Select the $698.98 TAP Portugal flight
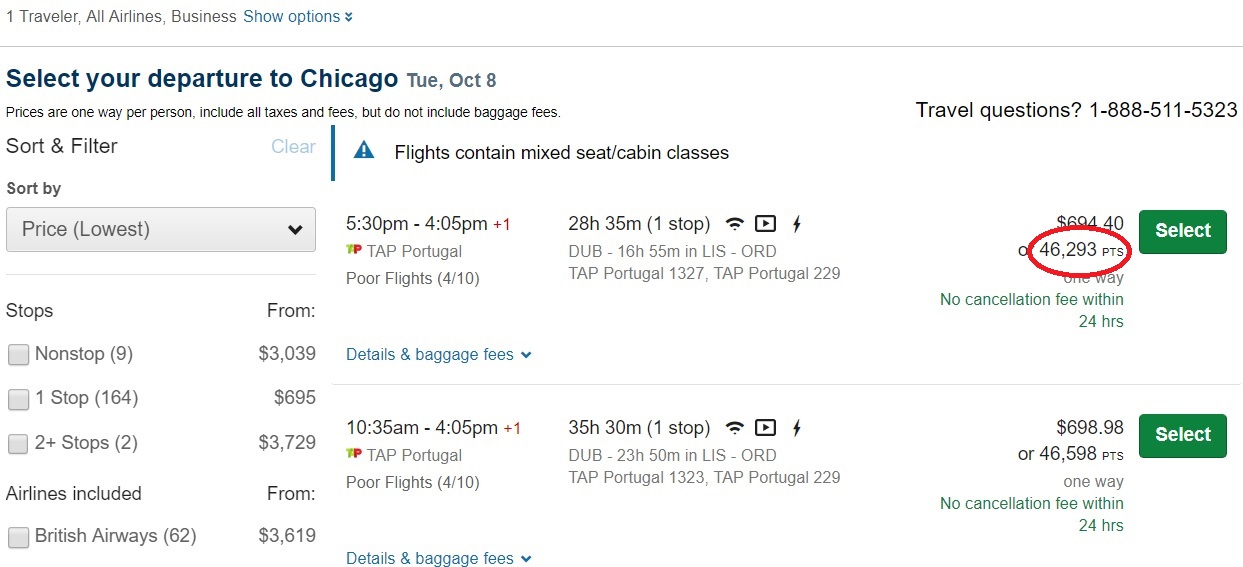The width and height of the screenshot is (1243, 567). click(1182, 435)
